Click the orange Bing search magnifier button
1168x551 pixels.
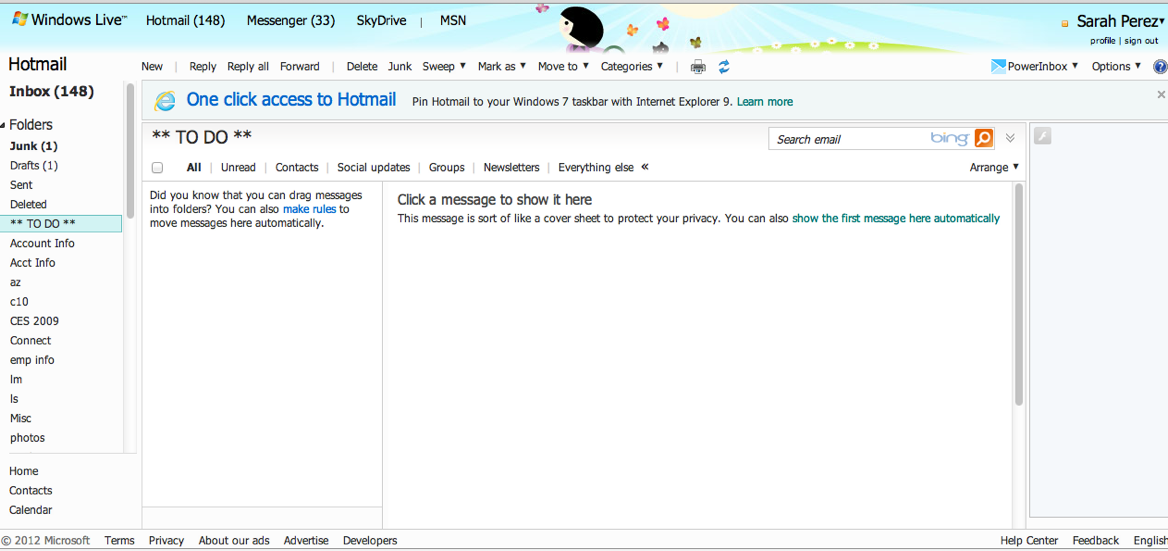click(984, 138)
